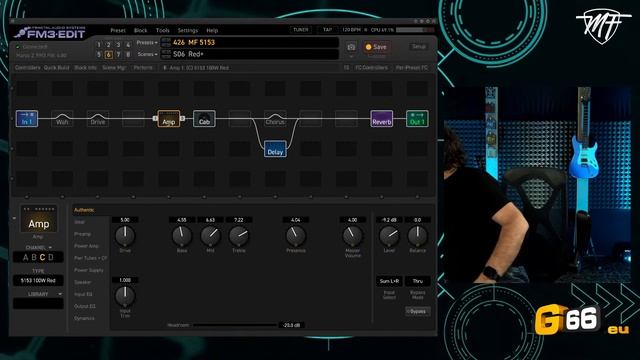Image resolution: width=640 pixels, height=360 pixels.
Task: Click scene name field S06 Red+
Action: coord(250,54)
